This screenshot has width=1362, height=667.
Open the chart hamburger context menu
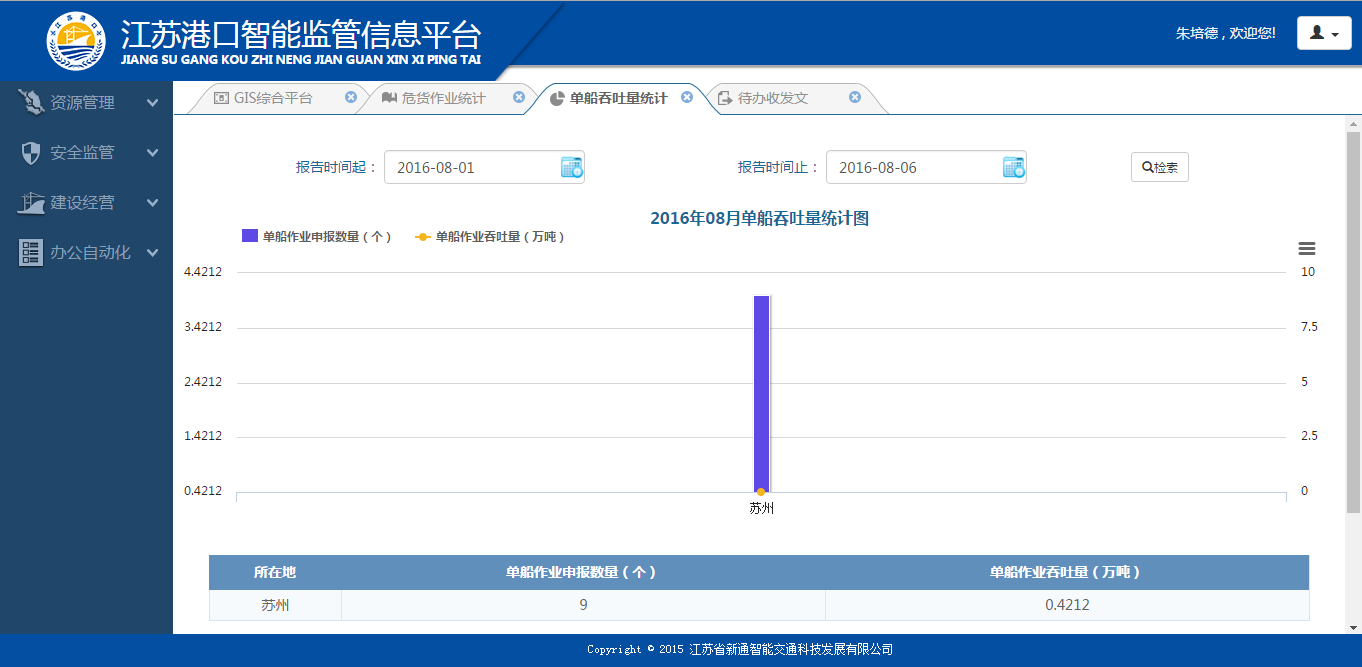coord(1306,249)
